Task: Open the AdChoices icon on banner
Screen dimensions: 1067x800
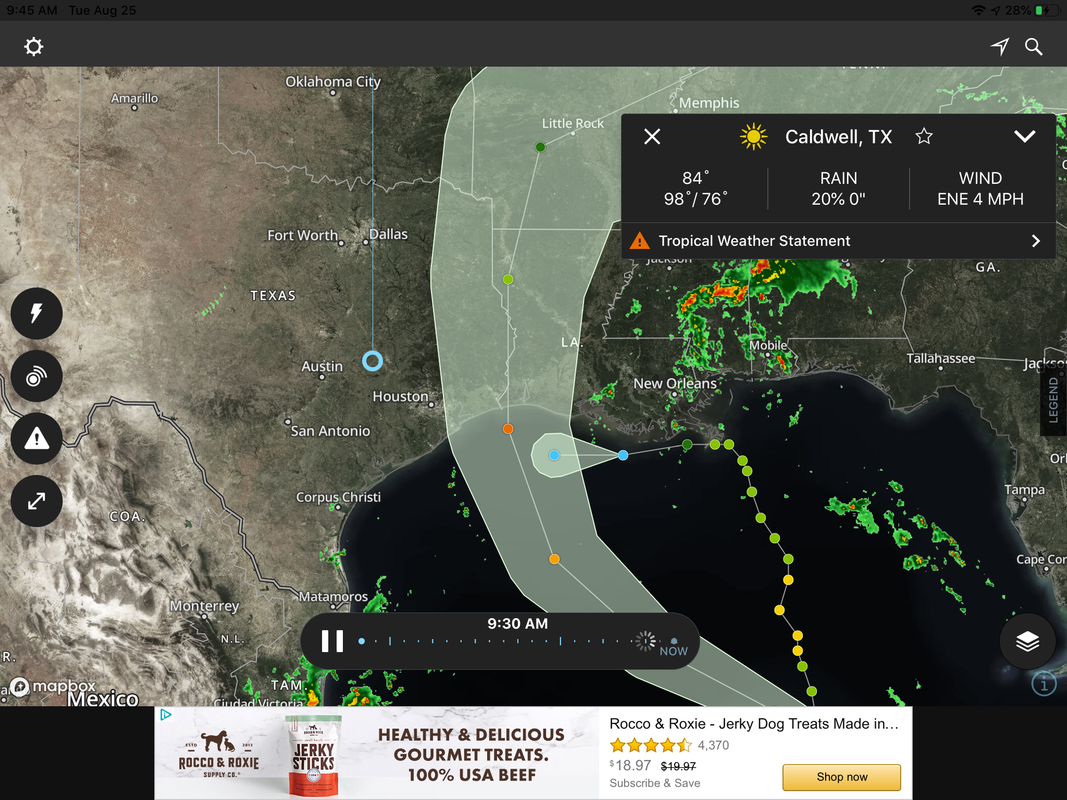Action: (x=165, y=714)
